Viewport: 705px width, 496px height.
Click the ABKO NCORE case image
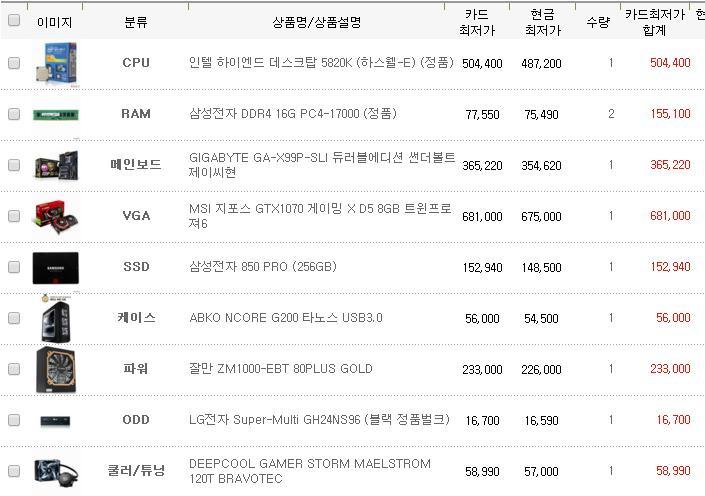[54, 318]
